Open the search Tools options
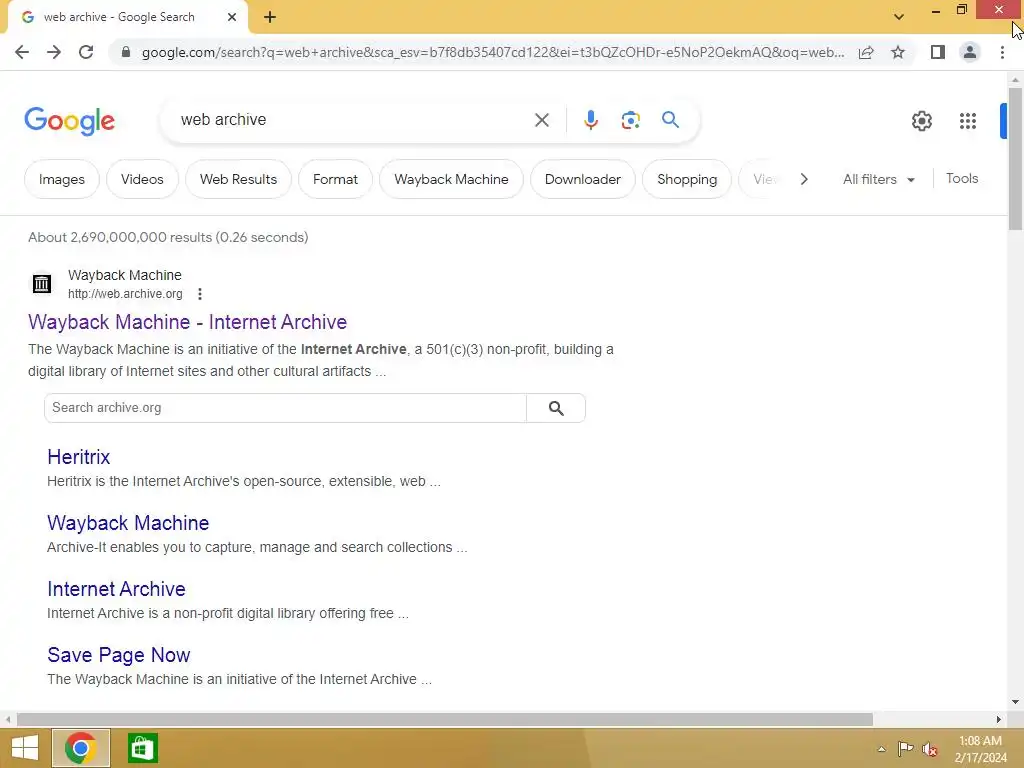 962,178
